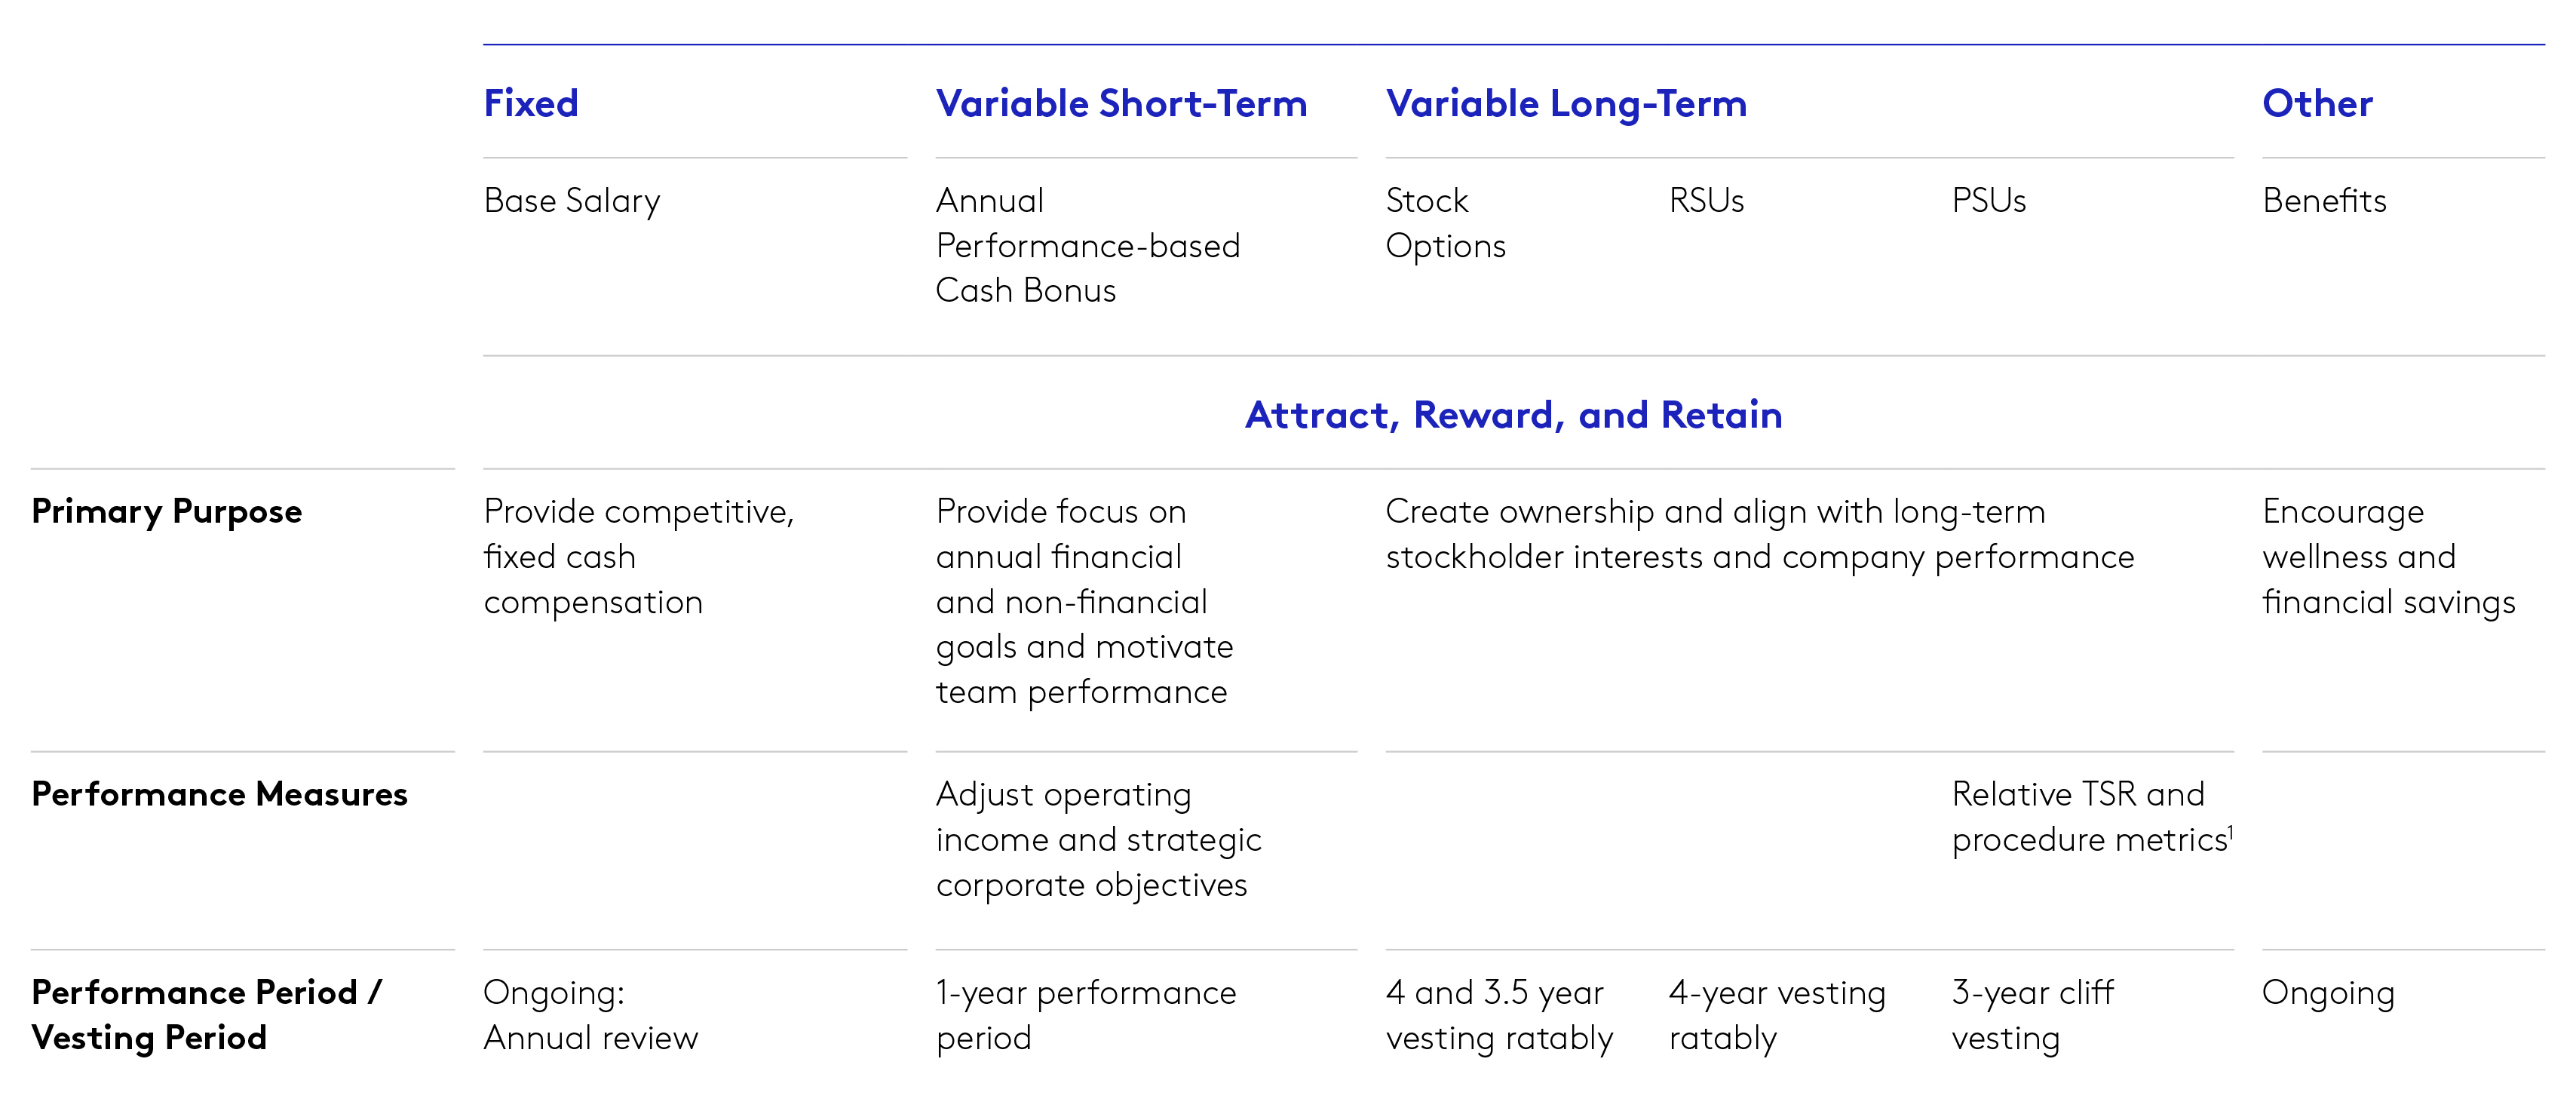This screenshot has height=1111, width=2576.
Task: Select the Encourage wellness and financial savings text
Action: 2388,557
